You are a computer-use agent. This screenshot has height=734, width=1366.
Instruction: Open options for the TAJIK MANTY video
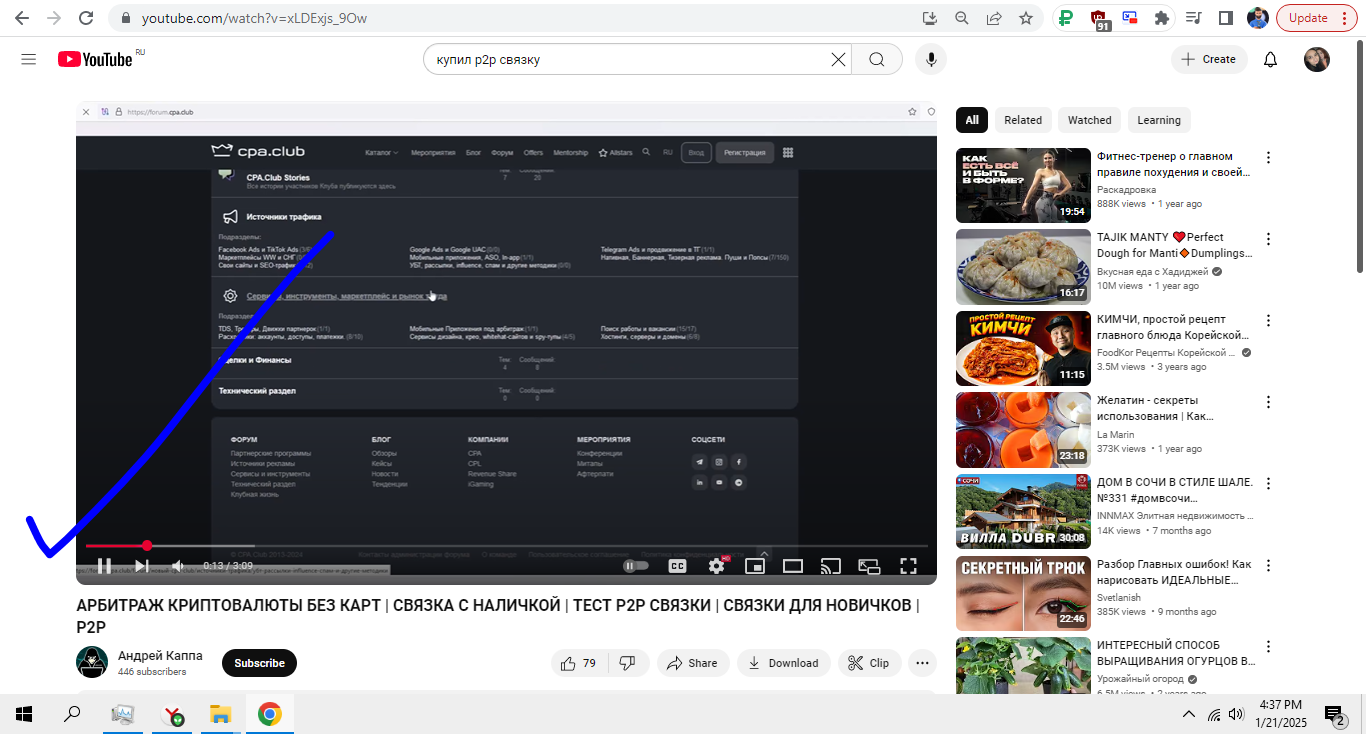point(1269,239)
